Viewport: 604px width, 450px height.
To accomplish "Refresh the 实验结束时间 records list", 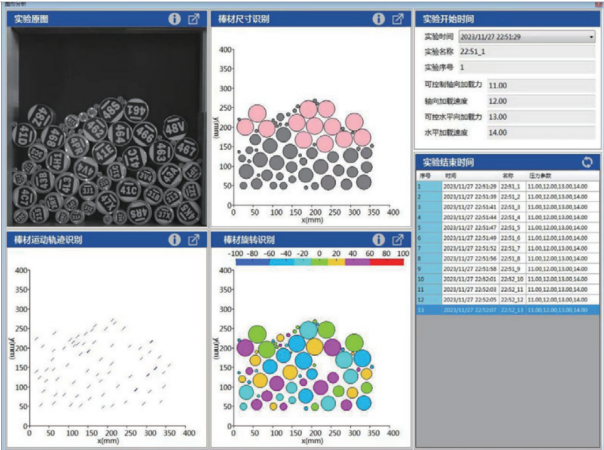I will tap(587, 161).
